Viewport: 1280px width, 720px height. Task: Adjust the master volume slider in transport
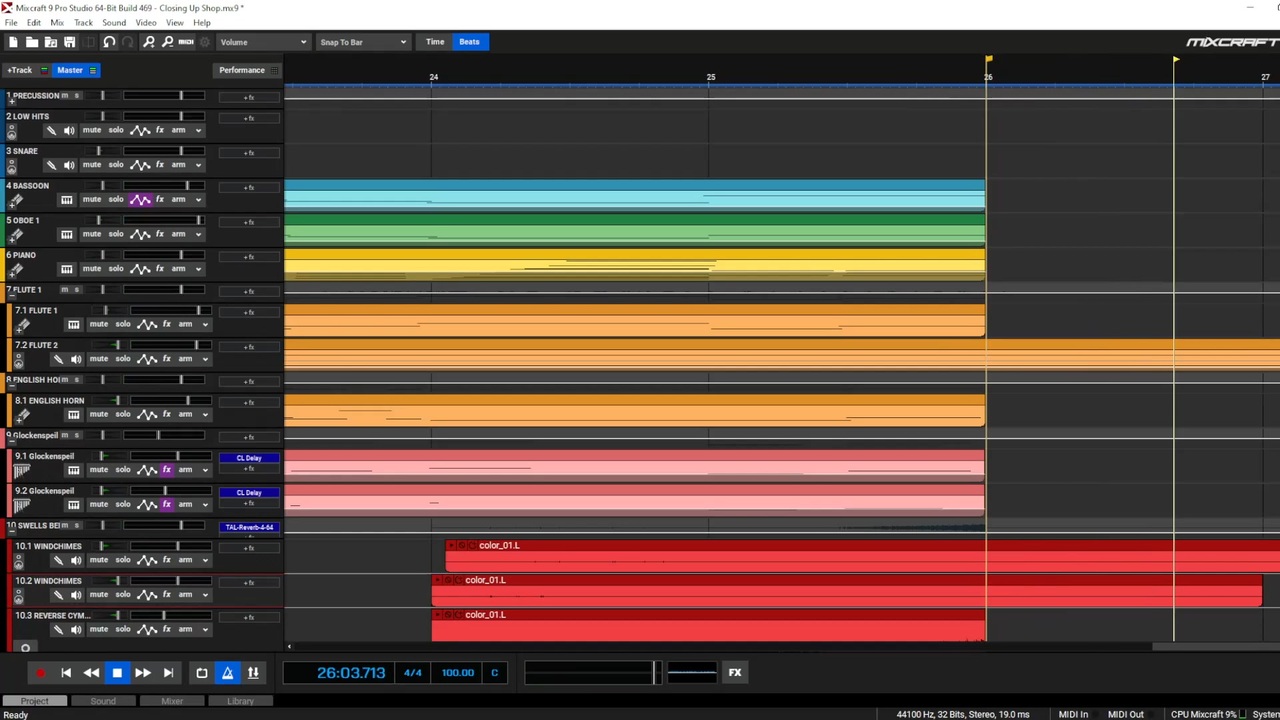tap(591, 673)
